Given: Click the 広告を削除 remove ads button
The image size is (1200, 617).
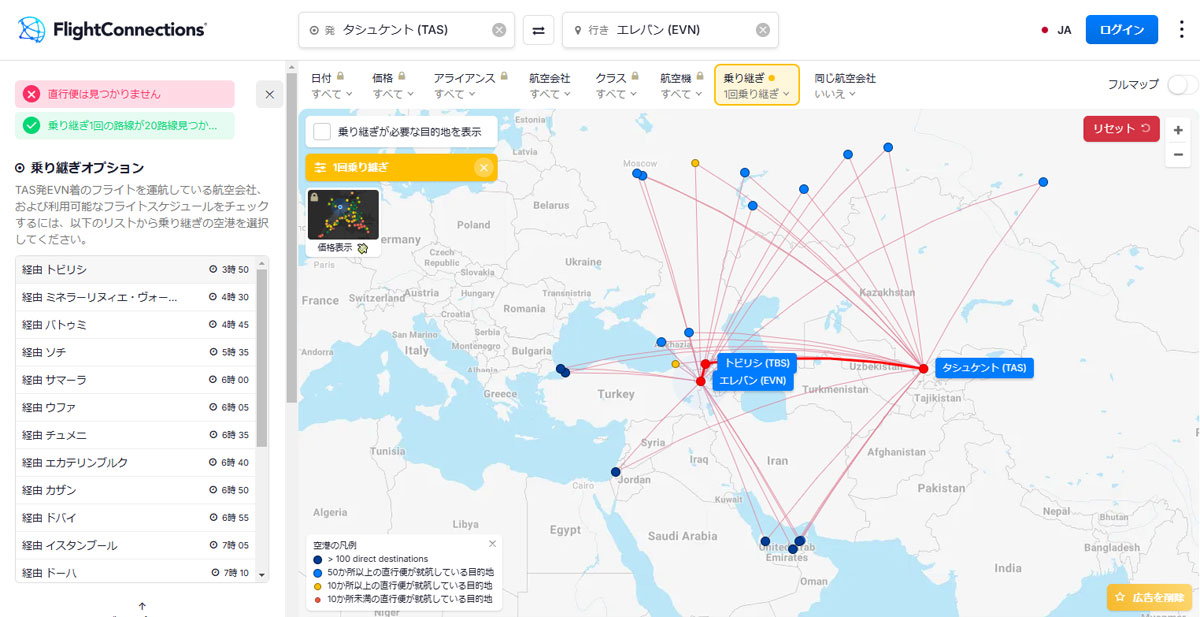Looking at the screenshot, I should point(1150,597).
